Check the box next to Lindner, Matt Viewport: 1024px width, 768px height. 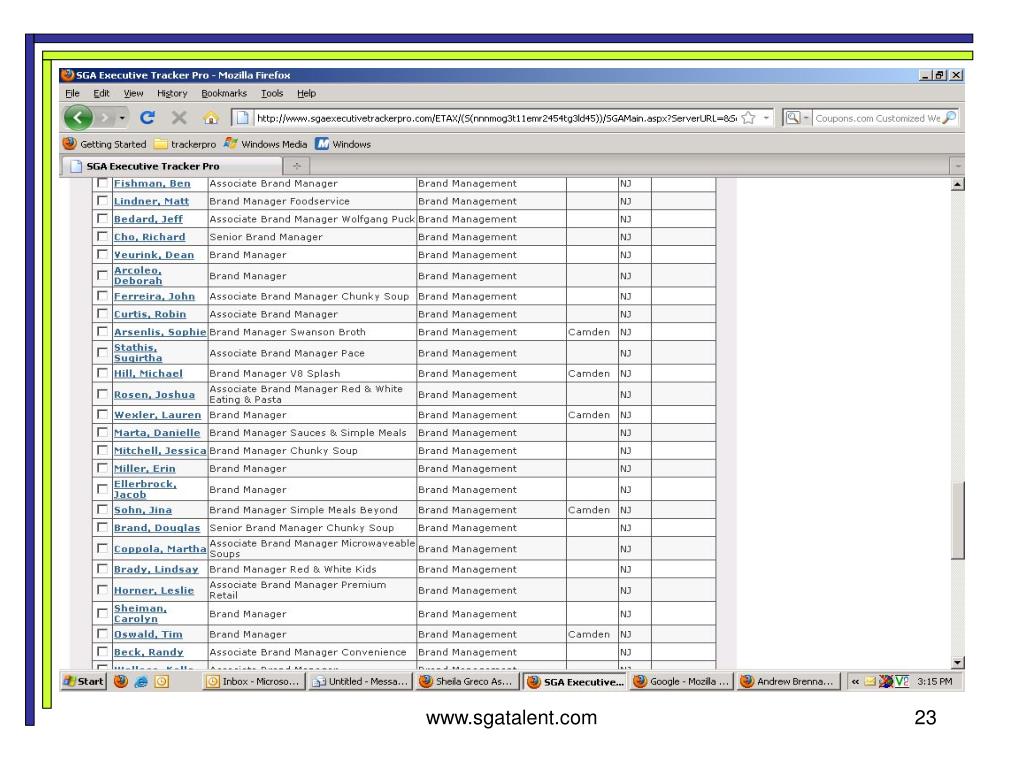102,200
